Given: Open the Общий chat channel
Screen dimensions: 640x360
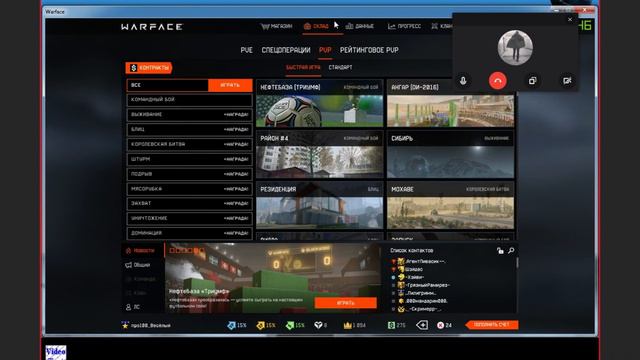Looking at the screenshot, I should pyautogui.click(x=138, y=265).
